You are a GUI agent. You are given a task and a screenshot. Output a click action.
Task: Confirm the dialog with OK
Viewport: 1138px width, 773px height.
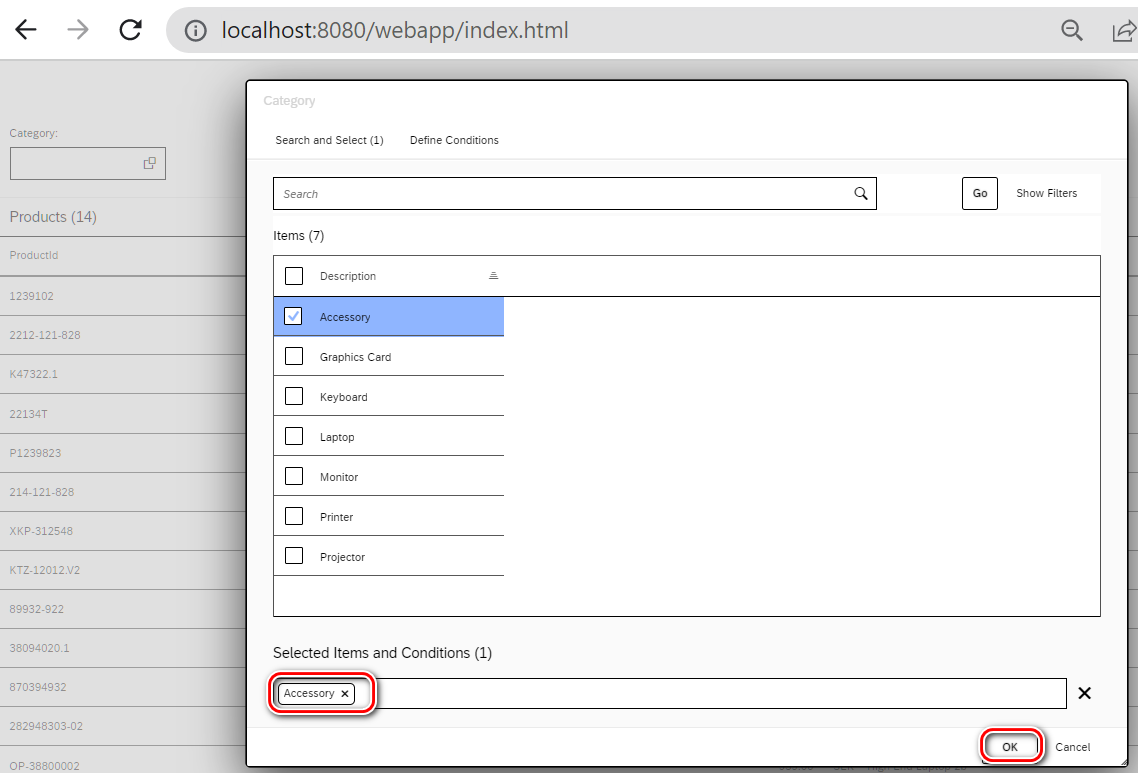pyautogui.click(x=1010, y=746)
